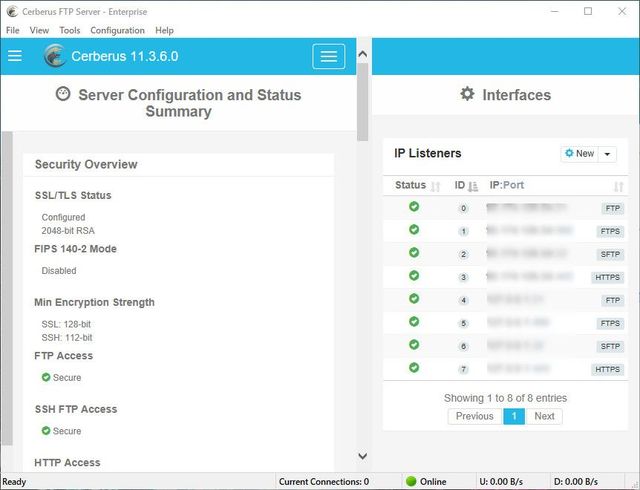
Task: Click the Cerberus logo icon in header
Action: tap(55, 56)
